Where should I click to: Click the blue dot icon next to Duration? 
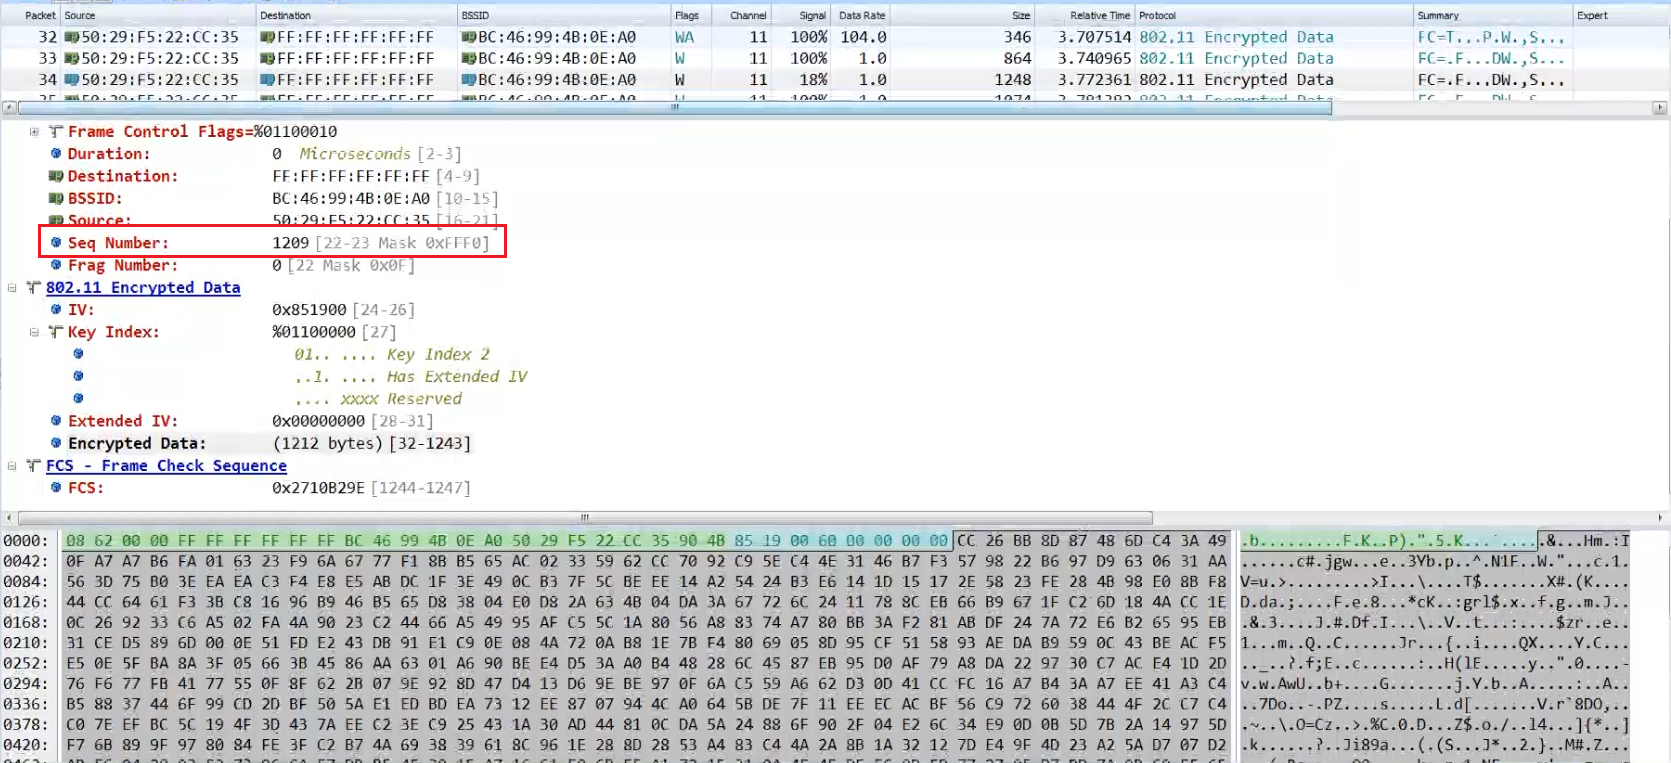coord(56,154)
